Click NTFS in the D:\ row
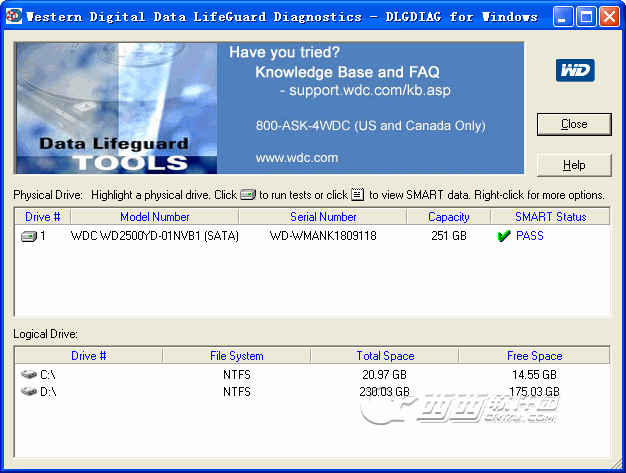626x473 pixels. [237, 392]
